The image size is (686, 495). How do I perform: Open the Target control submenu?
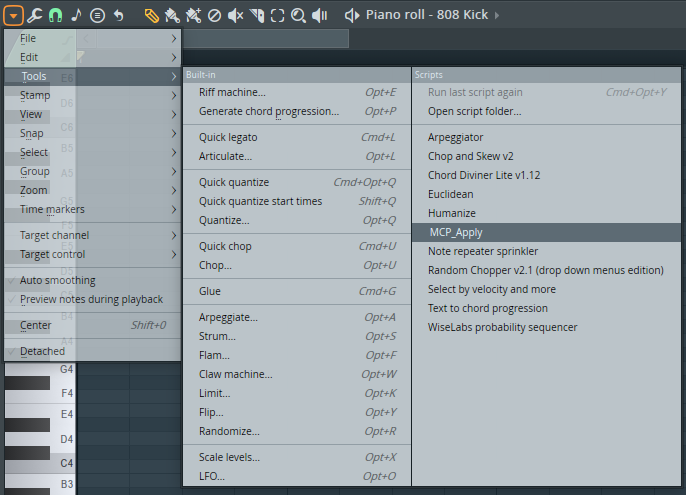(92, 254)
